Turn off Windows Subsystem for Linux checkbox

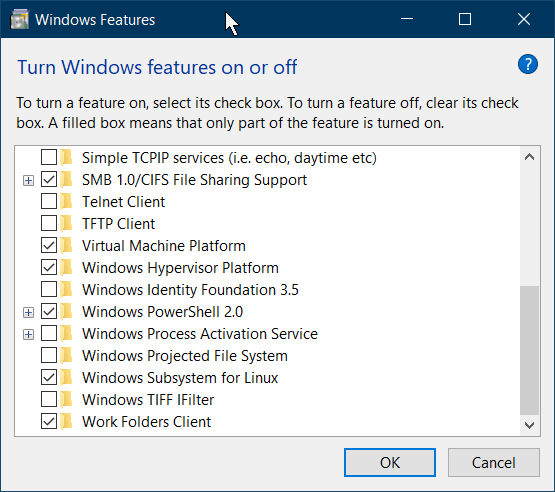click(x=49, y=377)
